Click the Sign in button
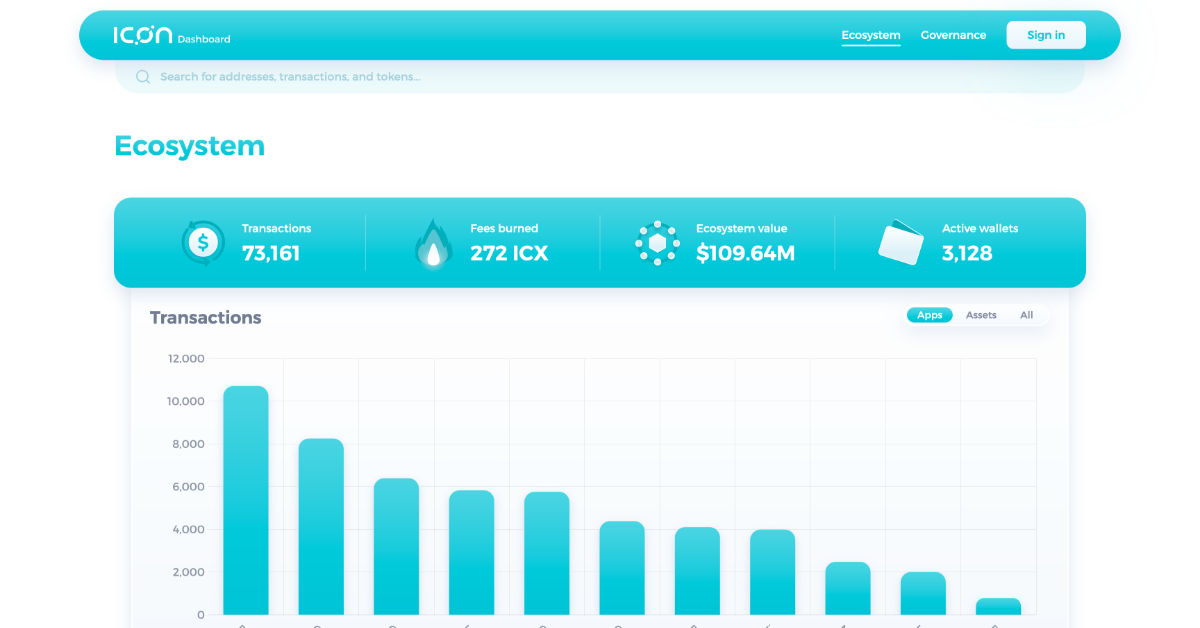 (x=1046, y=35)
